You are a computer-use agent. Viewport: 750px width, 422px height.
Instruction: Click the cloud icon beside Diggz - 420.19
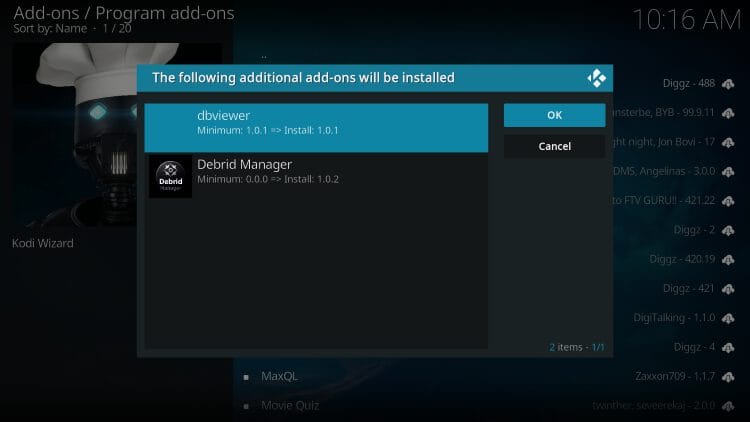(x=728, y=260)
